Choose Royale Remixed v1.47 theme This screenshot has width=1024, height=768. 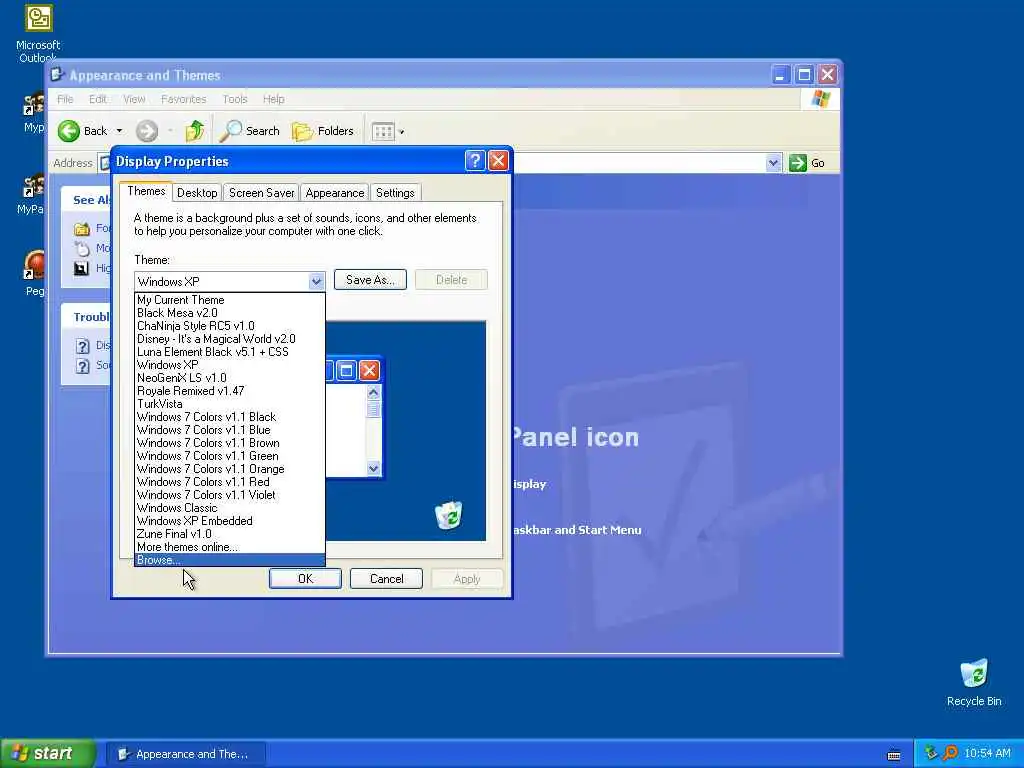tap(229, 391)
